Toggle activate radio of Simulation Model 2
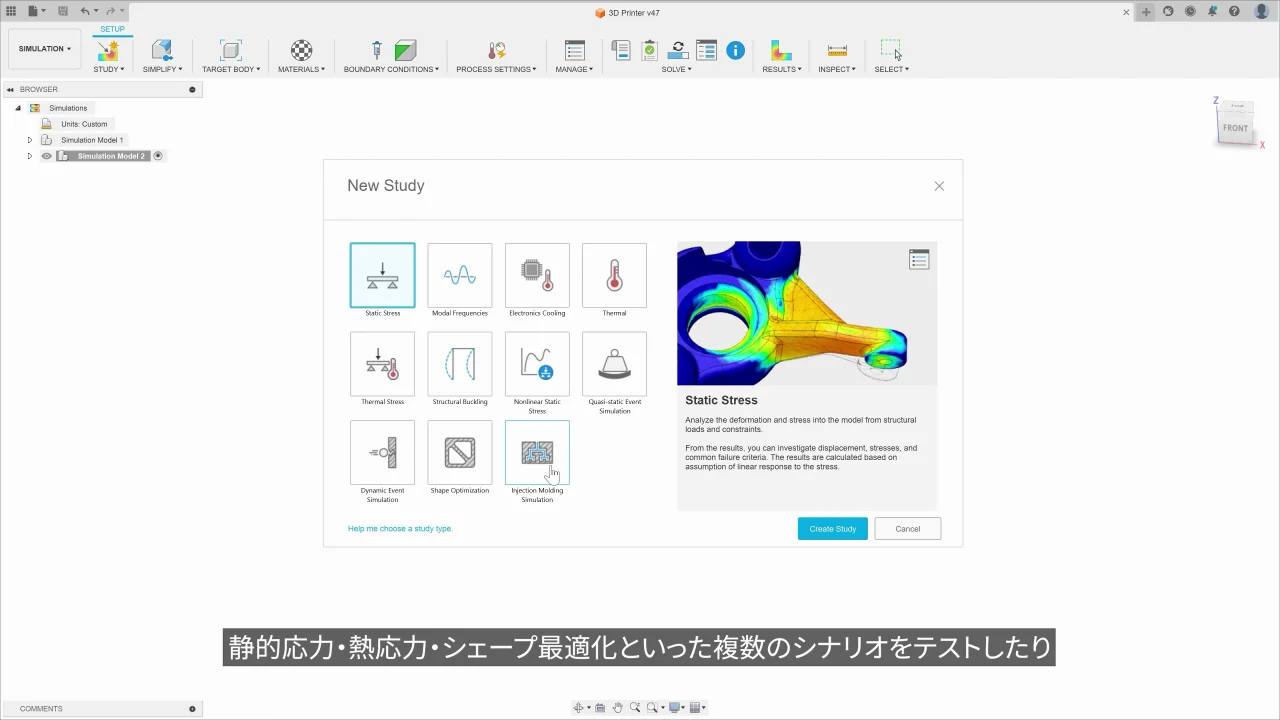Screen dimensions: 1280x720 point(158,156)
